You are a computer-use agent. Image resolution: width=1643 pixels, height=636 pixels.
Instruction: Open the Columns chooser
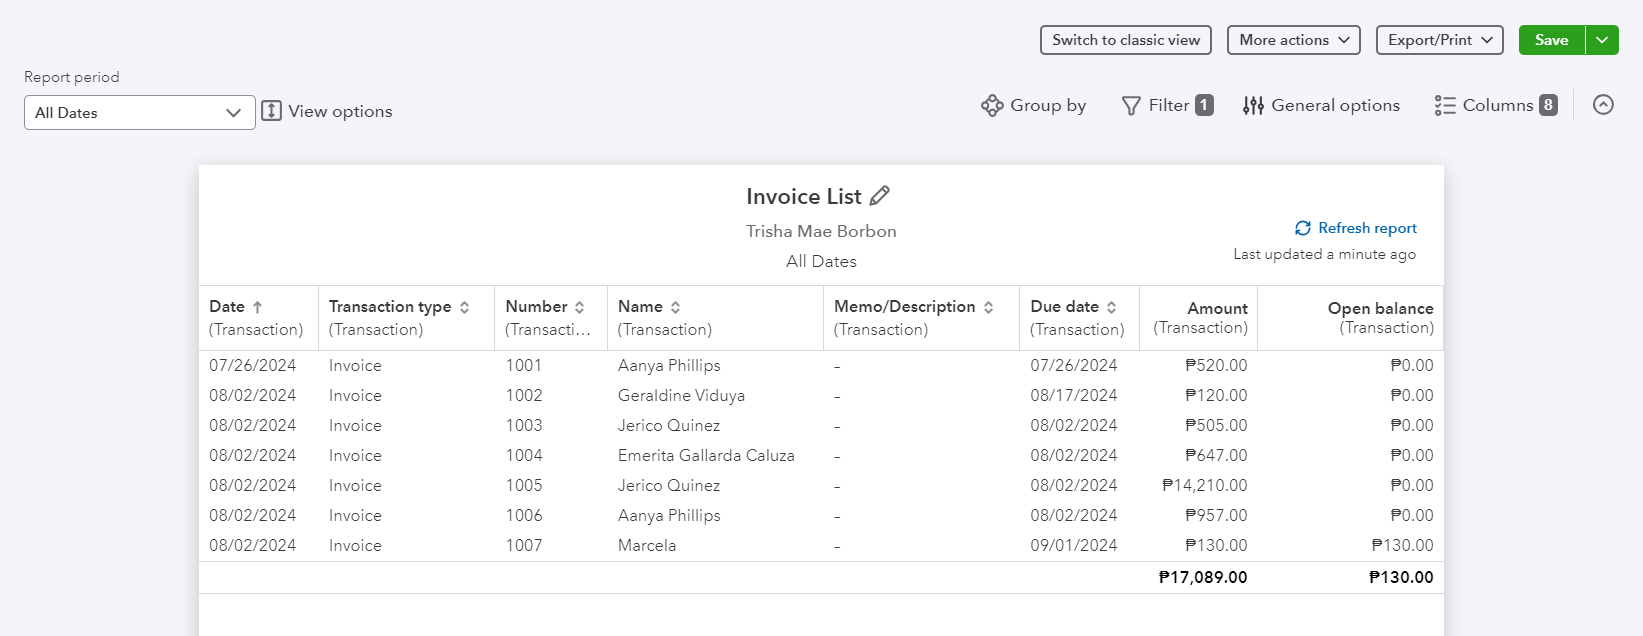pyautogui.click(x=1495, y=105)
